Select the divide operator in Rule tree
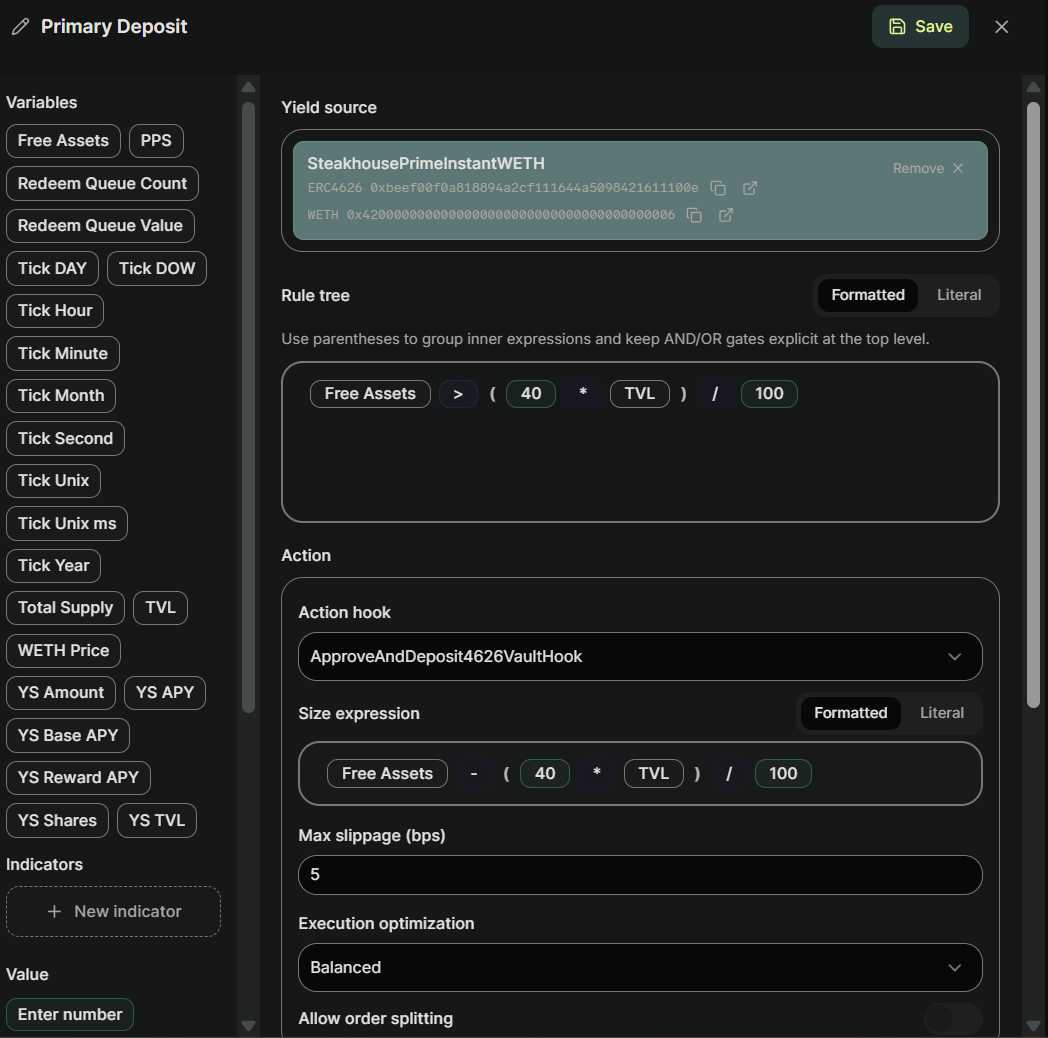 pyautogui.click(x=715, y=394)
